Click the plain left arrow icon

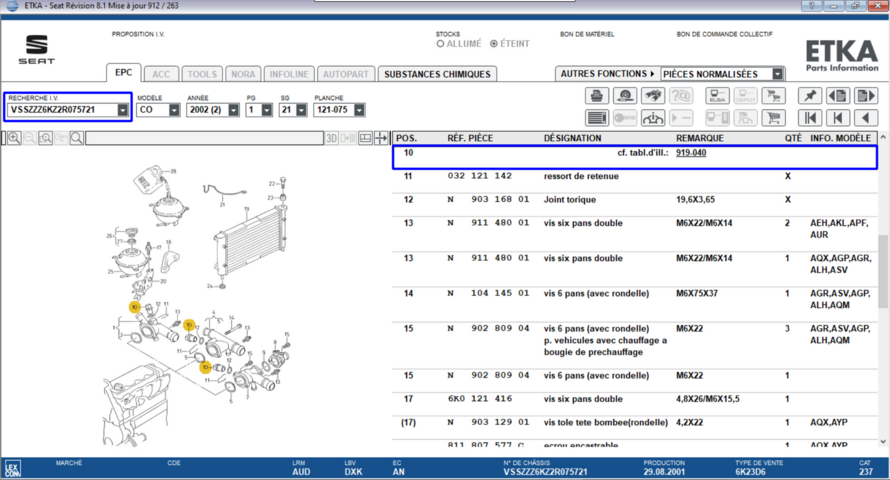point(866,117)
